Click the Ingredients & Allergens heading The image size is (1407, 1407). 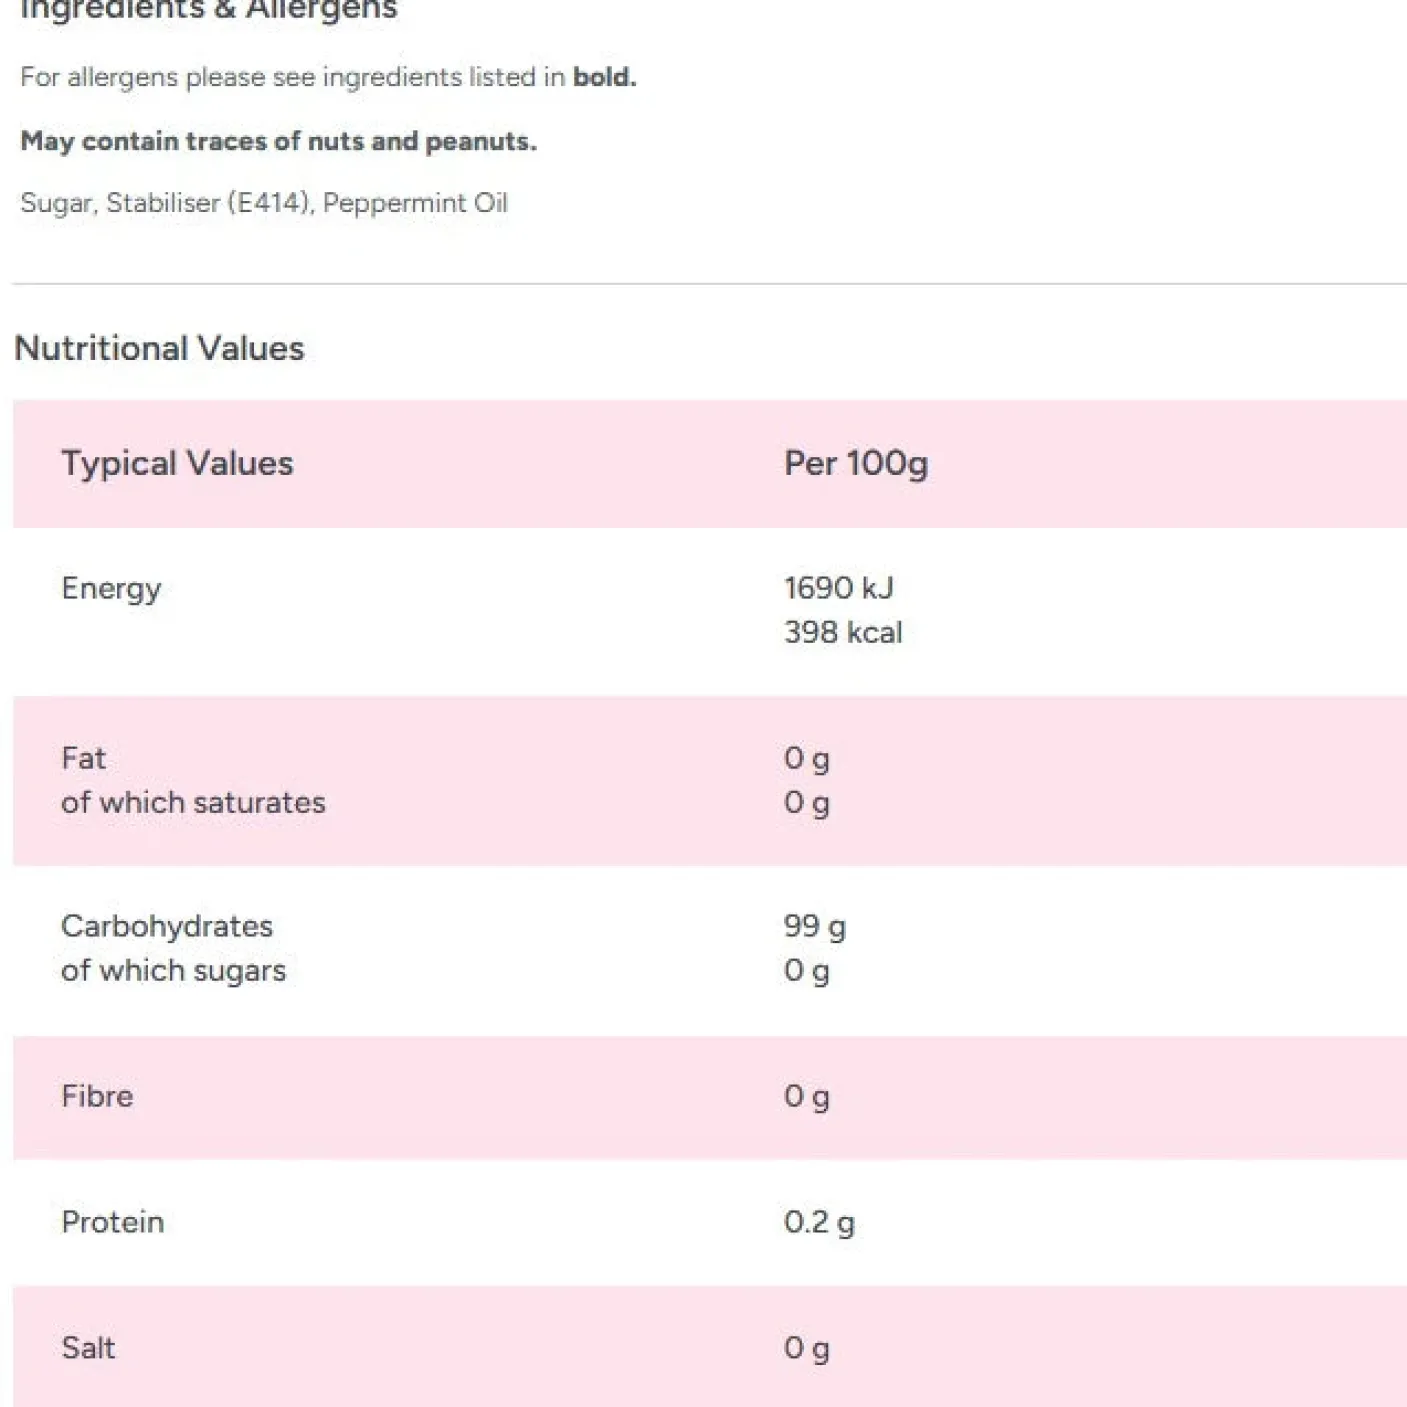point(208,10)
